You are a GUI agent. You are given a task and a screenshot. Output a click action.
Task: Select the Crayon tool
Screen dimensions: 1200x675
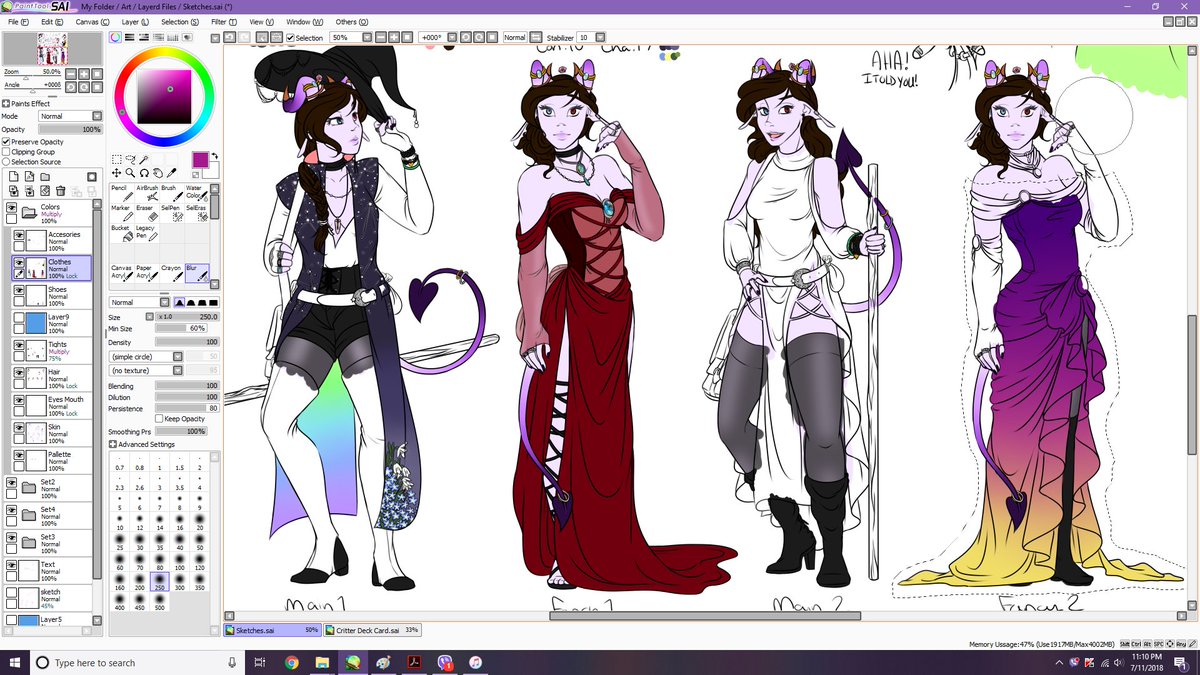click(171, 273)
